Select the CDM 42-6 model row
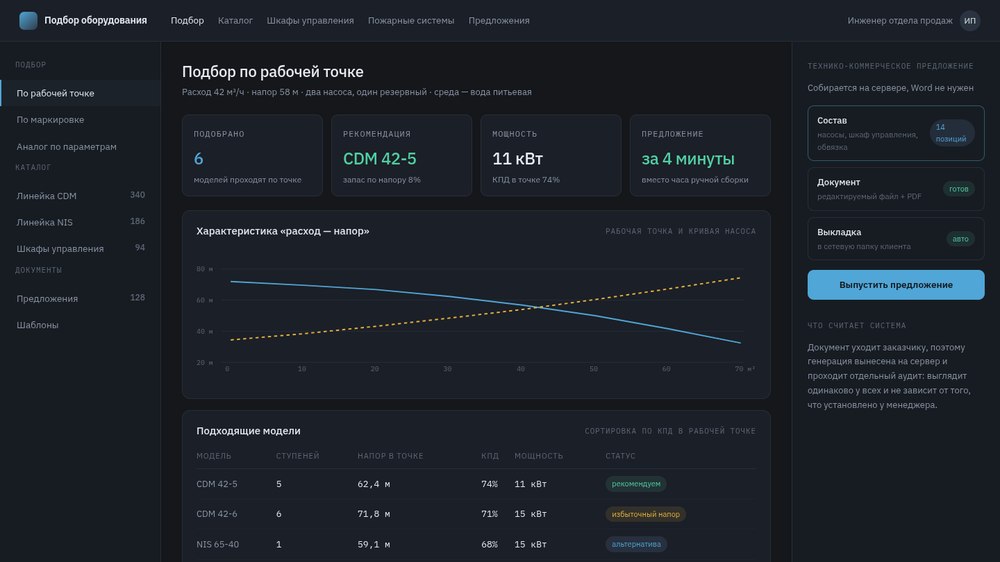This screenshot has height=562, width=1000. click(x=476, y=514)
